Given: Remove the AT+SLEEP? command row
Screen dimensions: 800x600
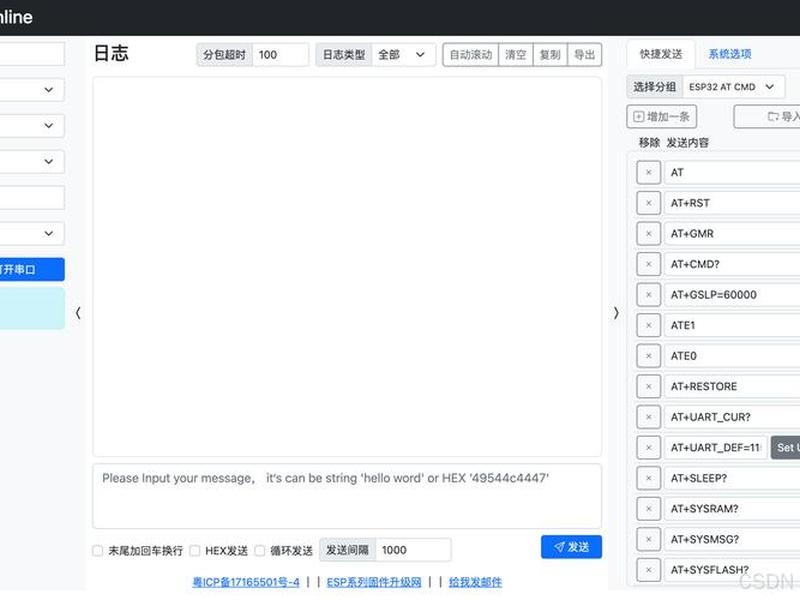Looking at the screenshot, I should [648, 478].
